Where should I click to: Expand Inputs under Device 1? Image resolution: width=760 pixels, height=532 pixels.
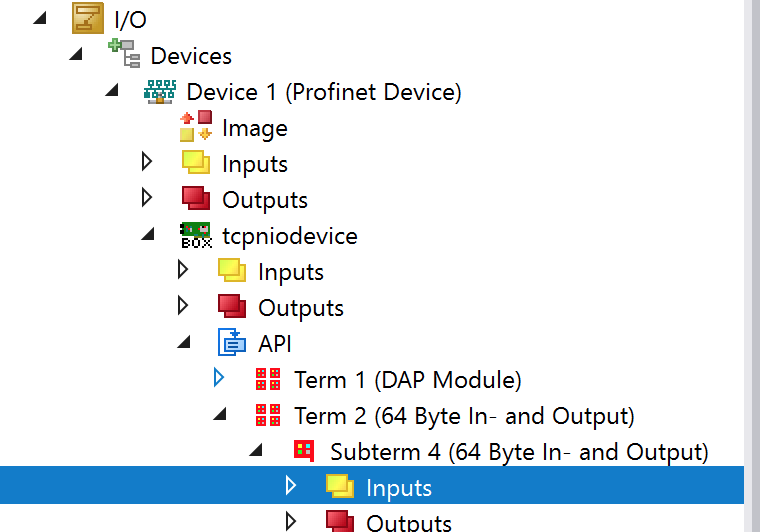pyautogui.click(x=147, y=162)
